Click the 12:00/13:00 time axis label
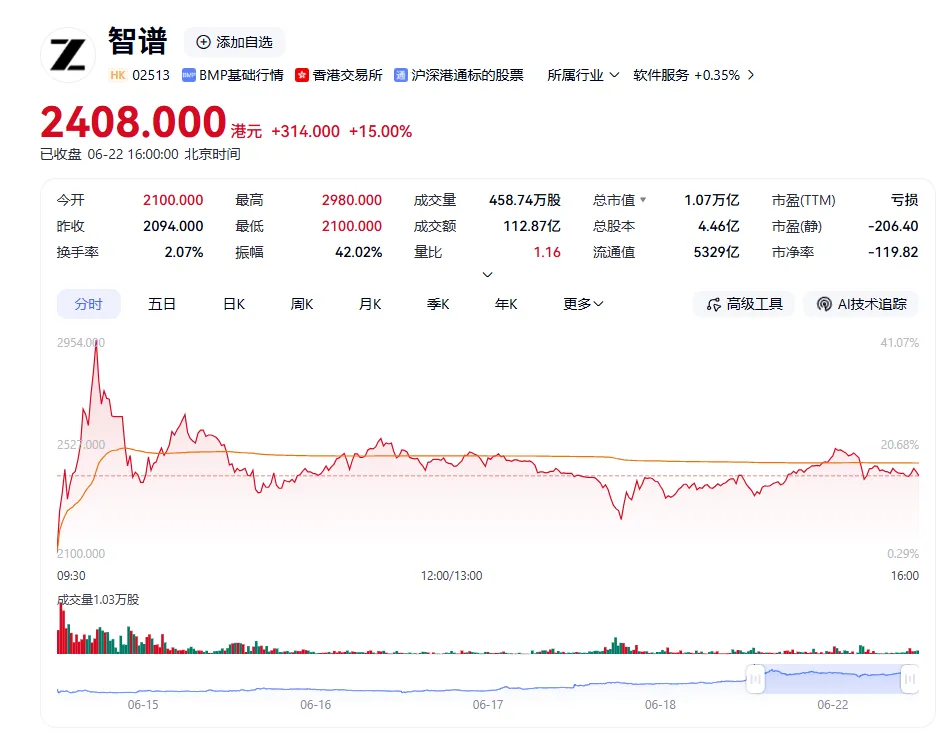The image size is (950, 736). [x=452, y=576]
